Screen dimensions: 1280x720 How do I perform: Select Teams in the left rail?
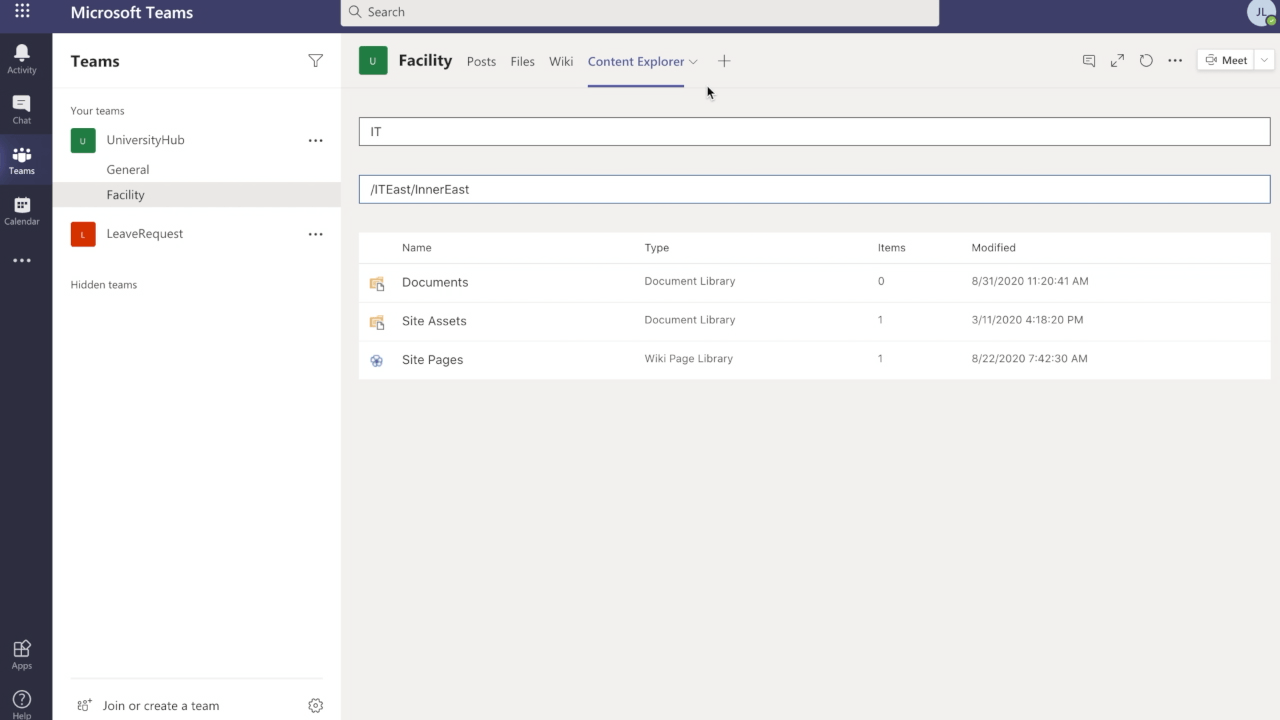pos(22,160)
